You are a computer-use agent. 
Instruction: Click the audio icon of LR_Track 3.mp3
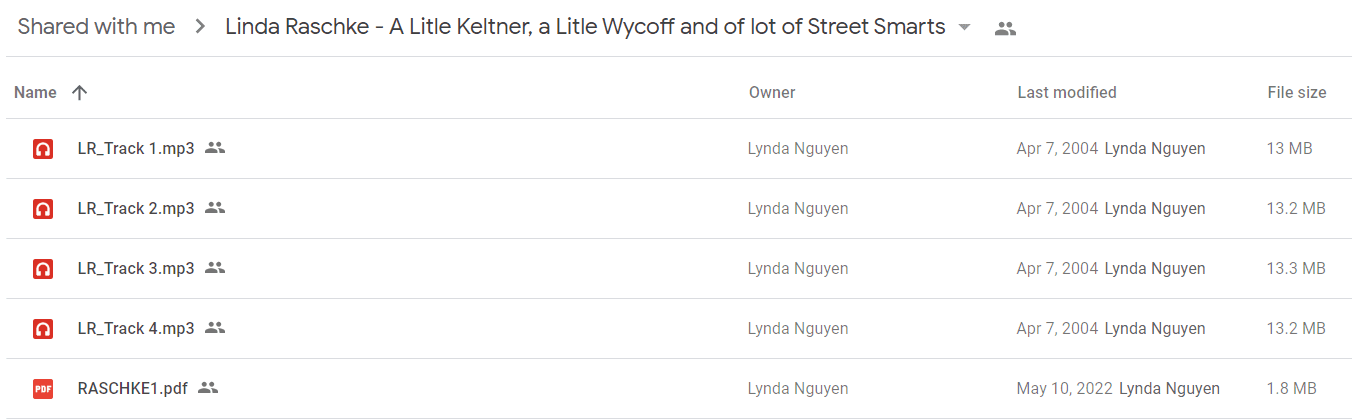pos(42,269)
